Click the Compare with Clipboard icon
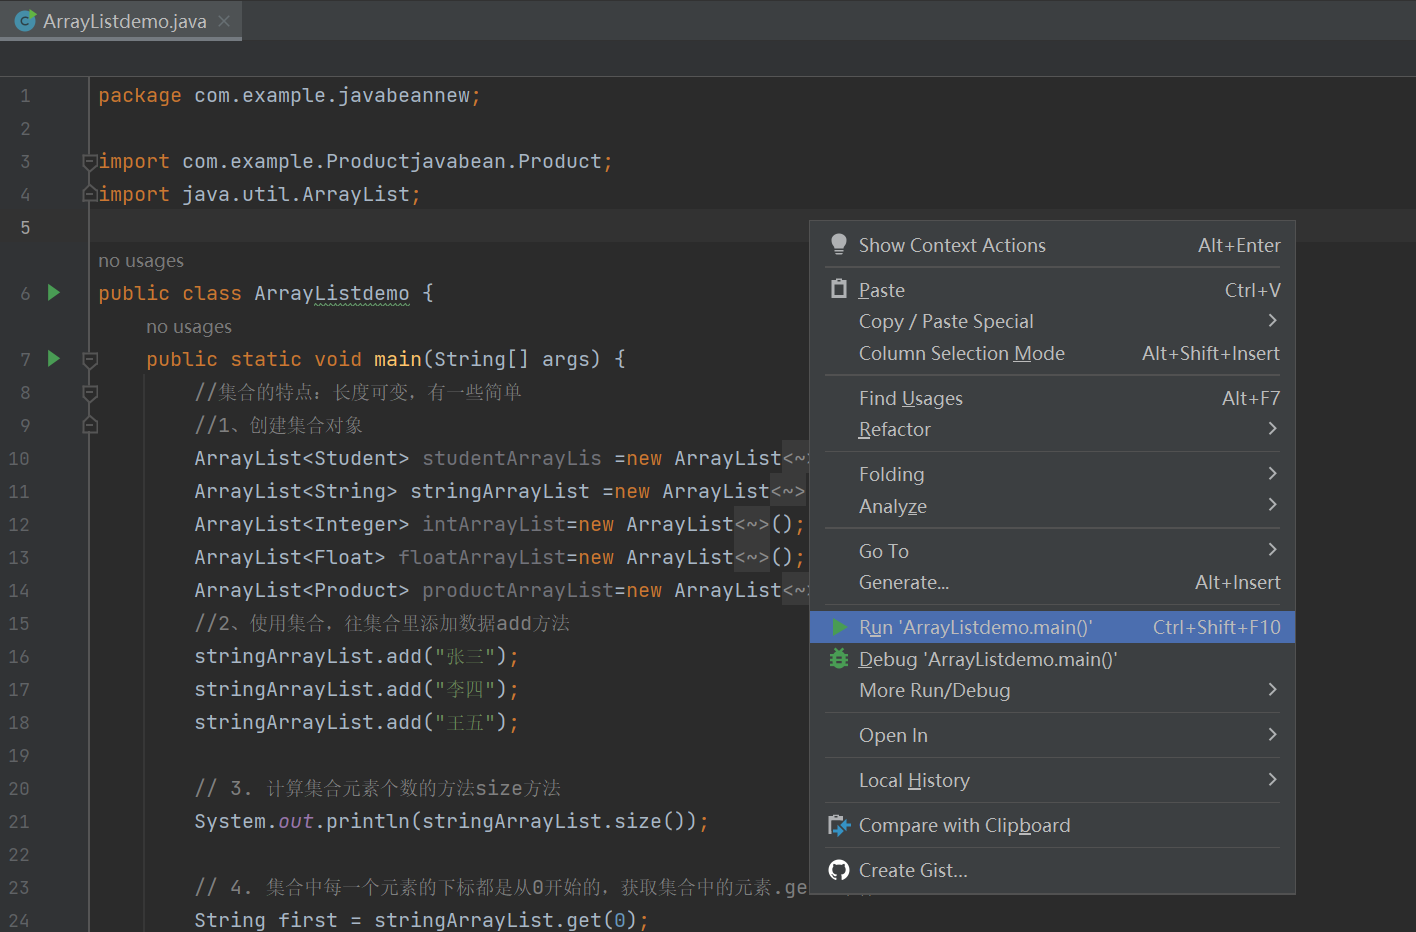The height and width of the screenshot is (932, 1416). [x=839, y=825]
